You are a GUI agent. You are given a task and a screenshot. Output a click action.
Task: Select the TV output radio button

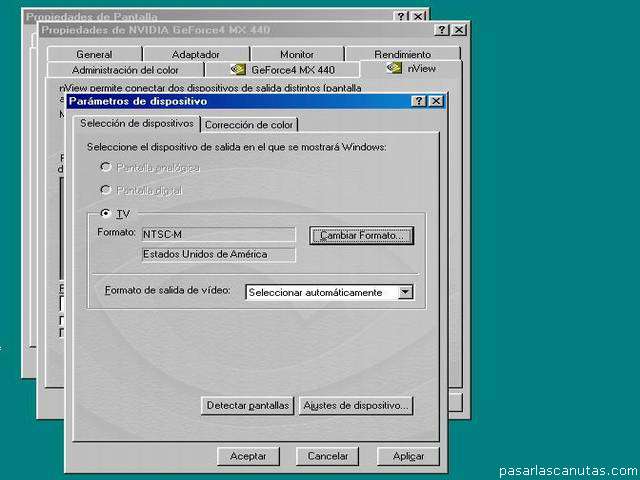tap(106, 214)
